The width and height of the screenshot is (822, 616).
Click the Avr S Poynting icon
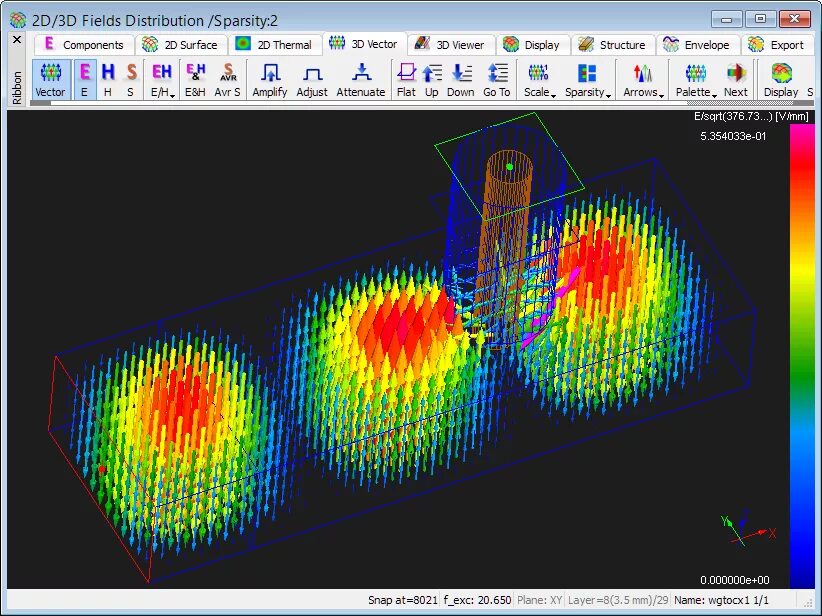(x=227, y=80)
